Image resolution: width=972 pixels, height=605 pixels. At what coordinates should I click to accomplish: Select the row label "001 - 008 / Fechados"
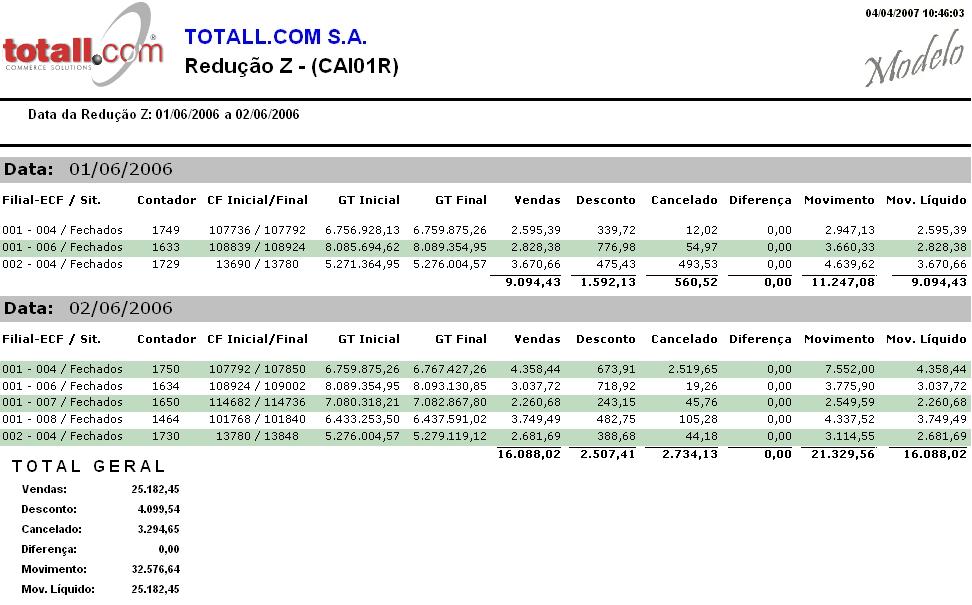click(x=63, y=419)
